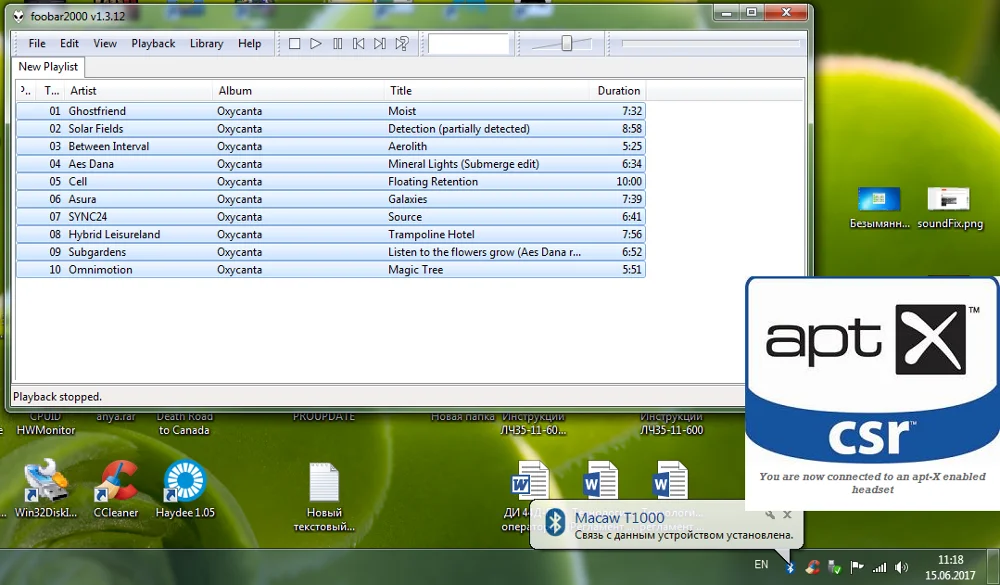Open the Новый текстовый document icon
The height and width of the screenshot is (585, 1000).
324,497
